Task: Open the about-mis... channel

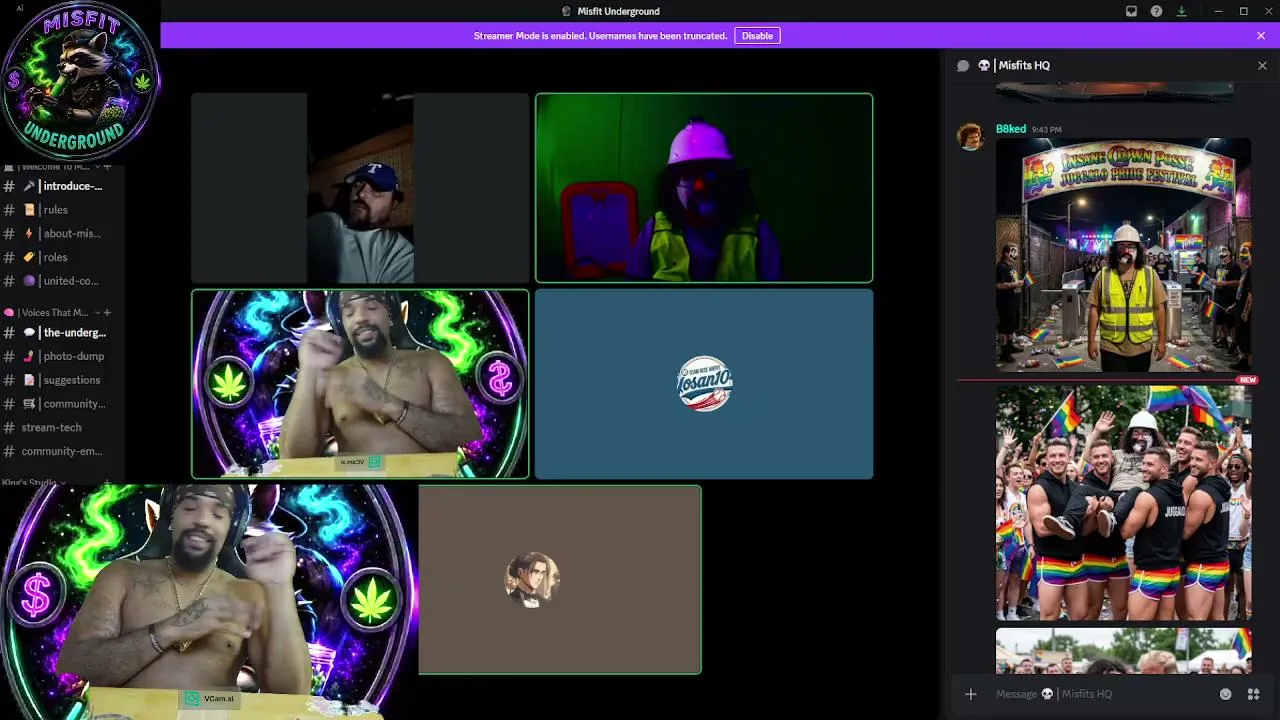Action: pyautogui.click(x=62, y=234)
